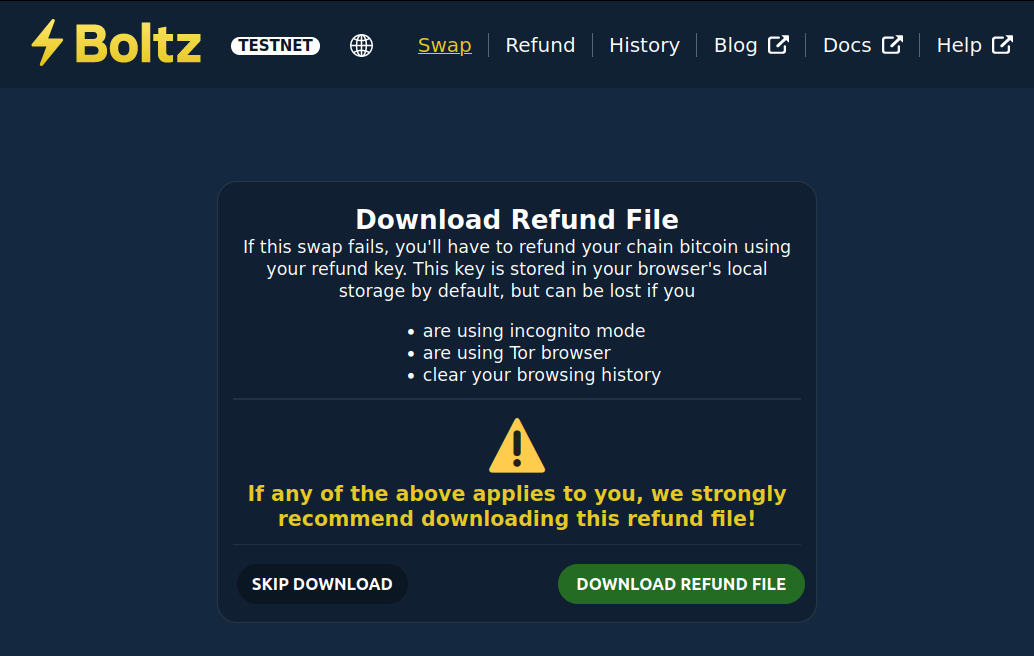Viewport: 1034px width, 656px height.
Task: Click the external-link icon beside Docs
Action: pyautogui.click(x=892, y=45)
